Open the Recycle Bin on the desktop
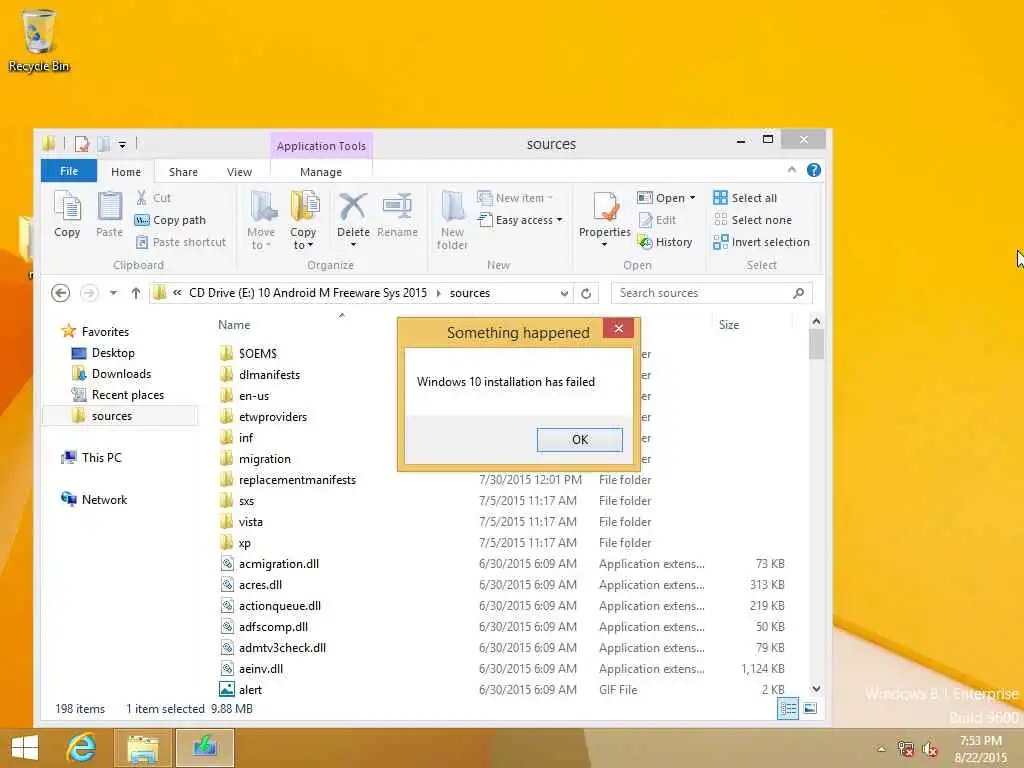 (39, 40)
